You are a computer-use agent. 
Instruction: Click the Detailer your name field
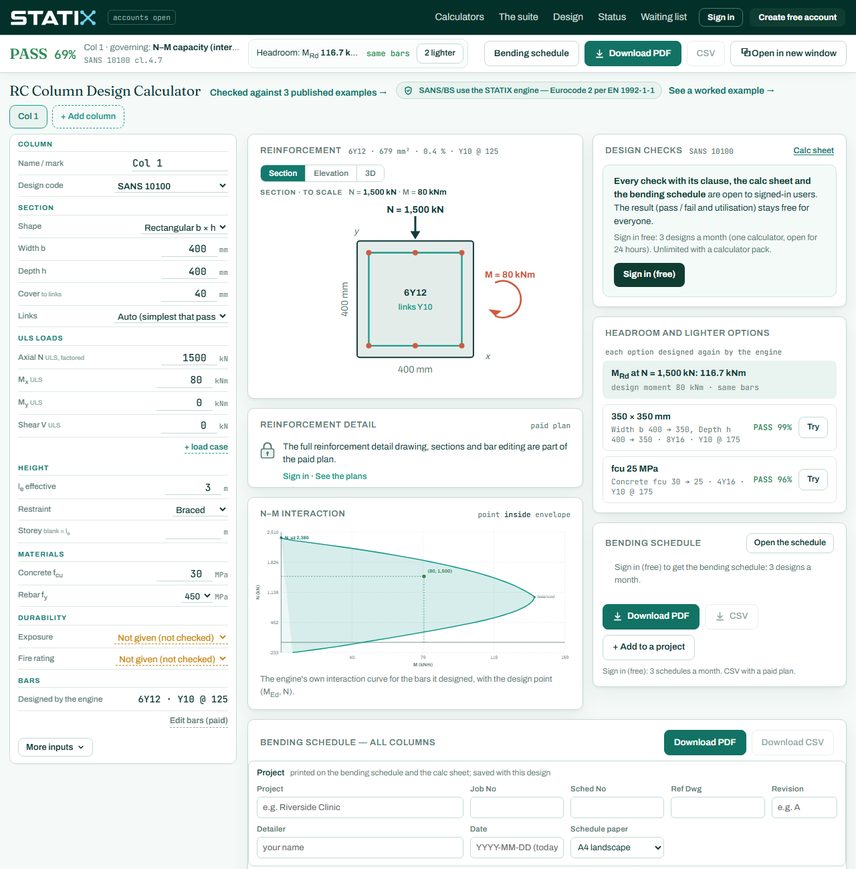pos(360,847)
